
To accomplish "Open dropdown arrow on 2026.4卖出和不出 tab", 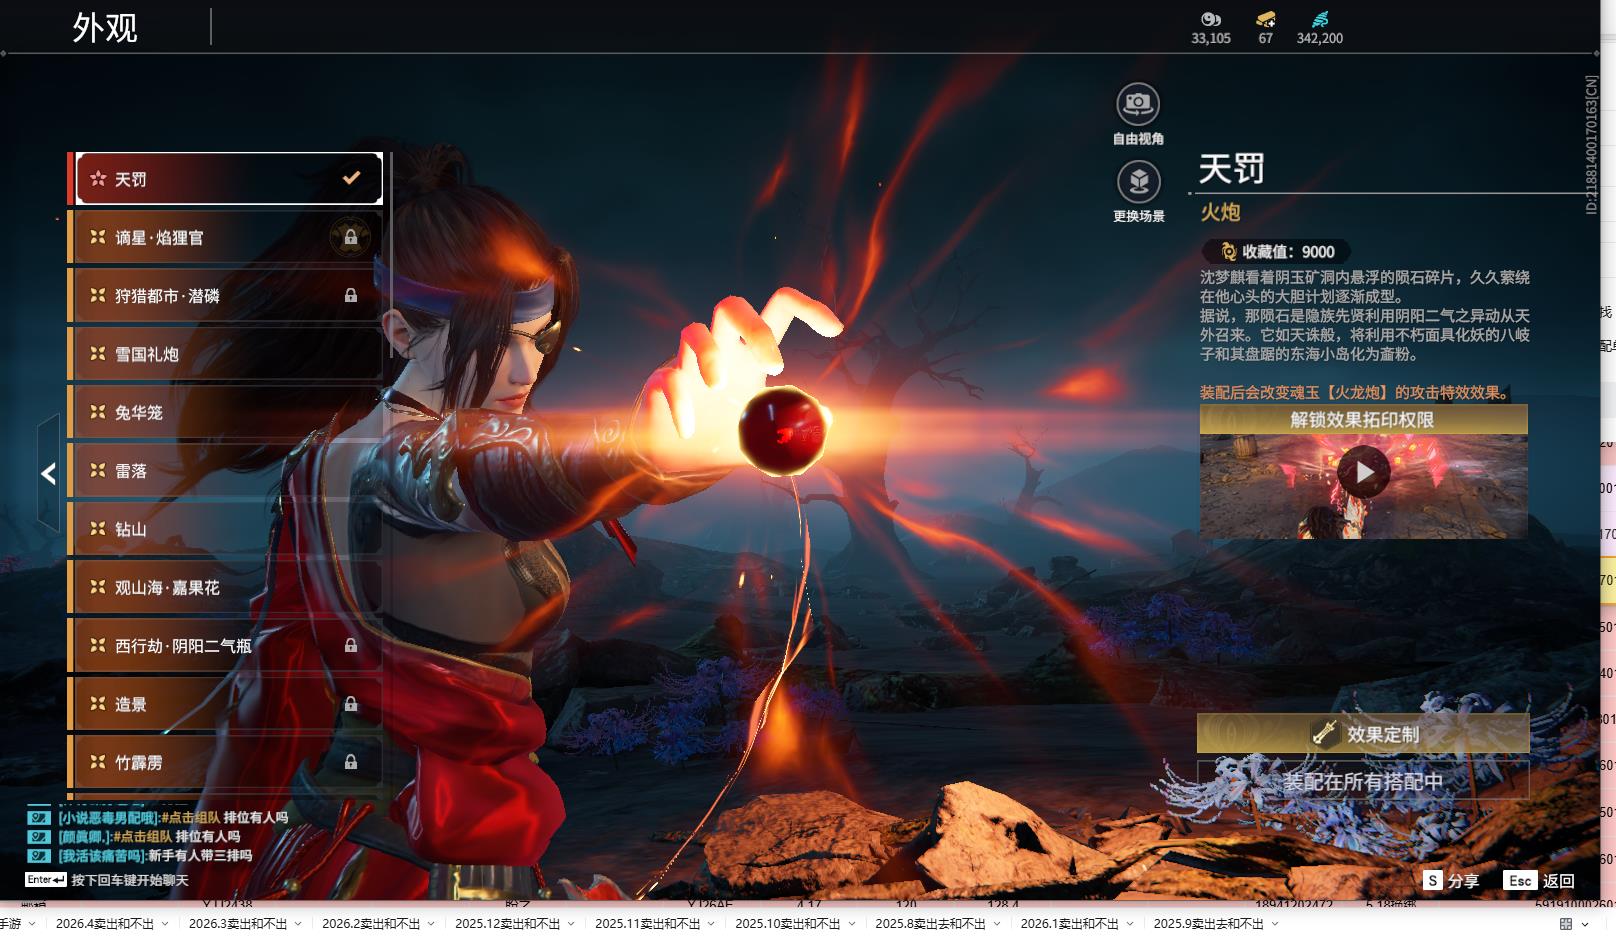I will pyautogui.click(x=165, y=924).
